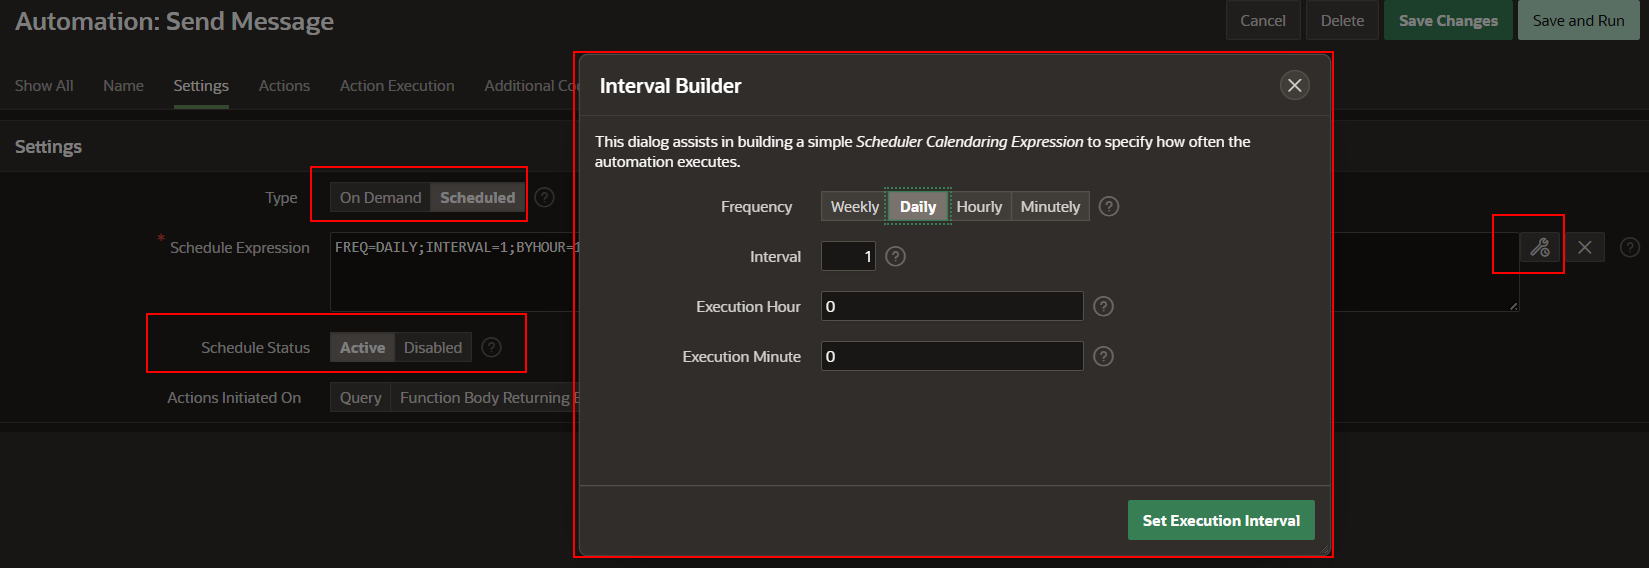Clear the Schedule Expression with the X icon
This screenshot has width=1649, height=568.
pos(1584,247)
